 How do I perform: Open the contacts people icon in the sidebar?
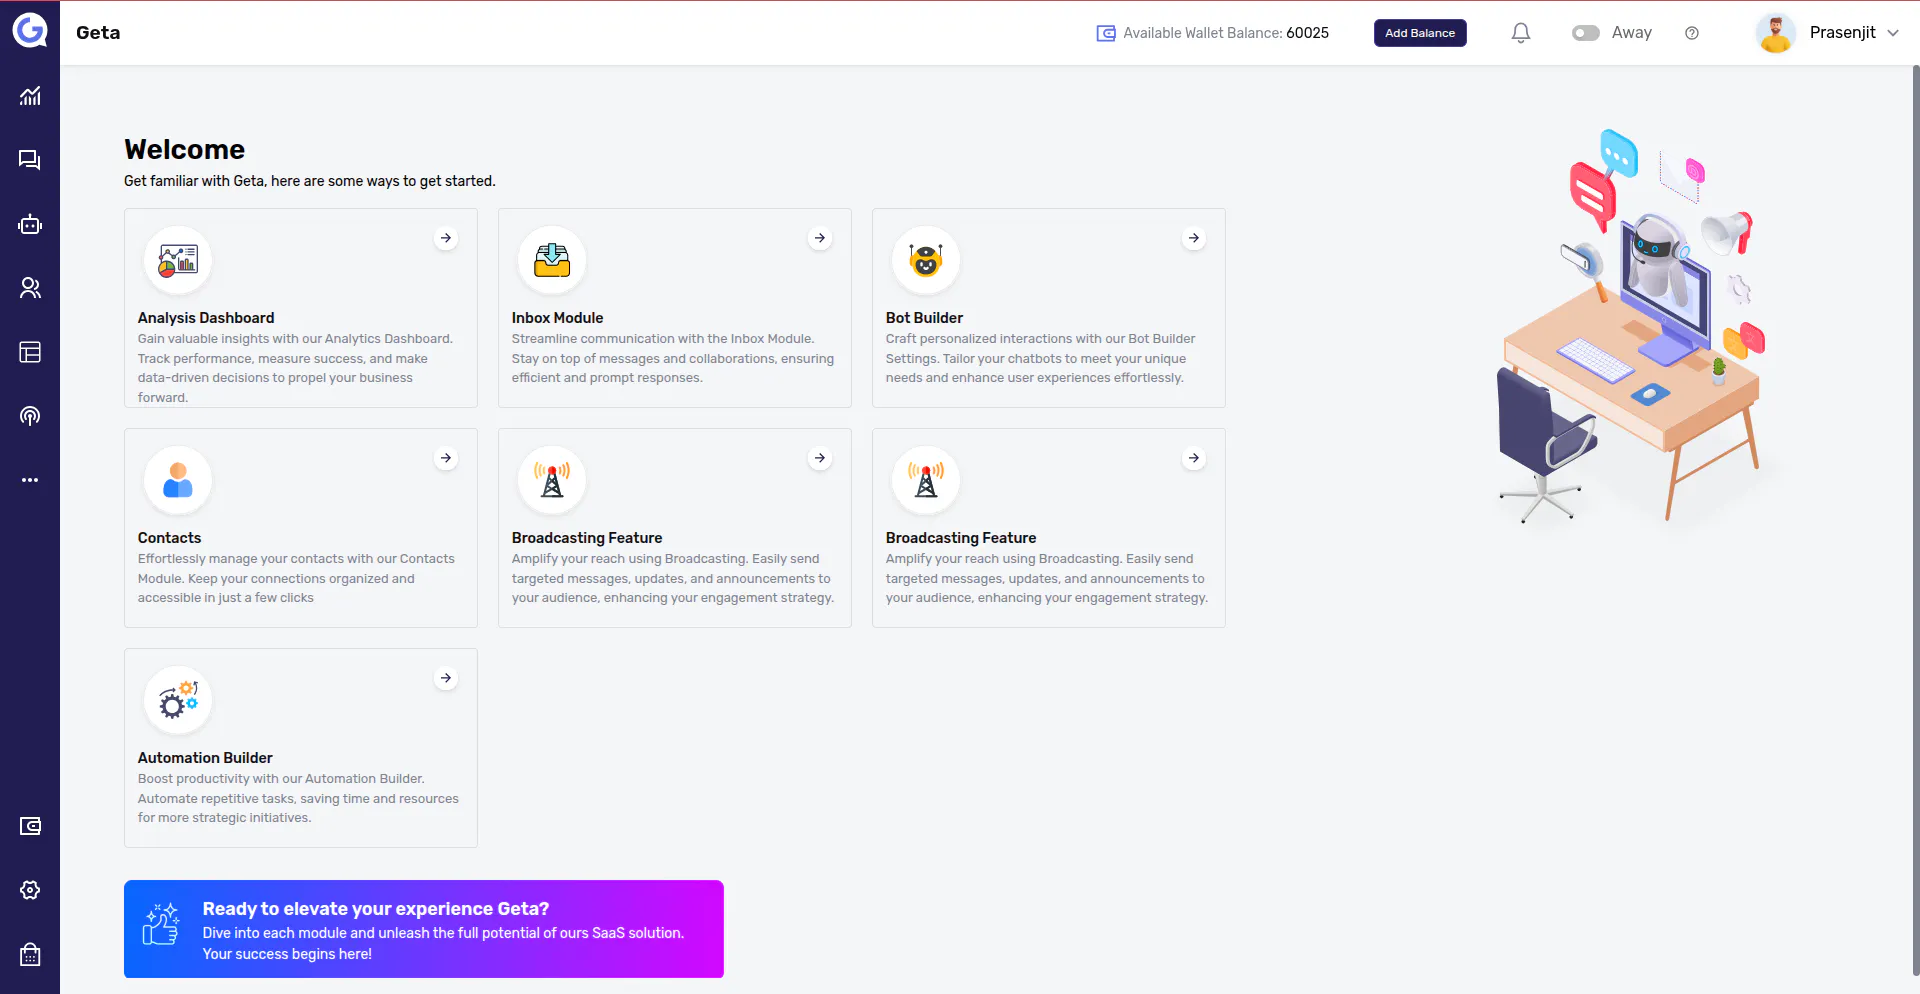click(30, 288)
